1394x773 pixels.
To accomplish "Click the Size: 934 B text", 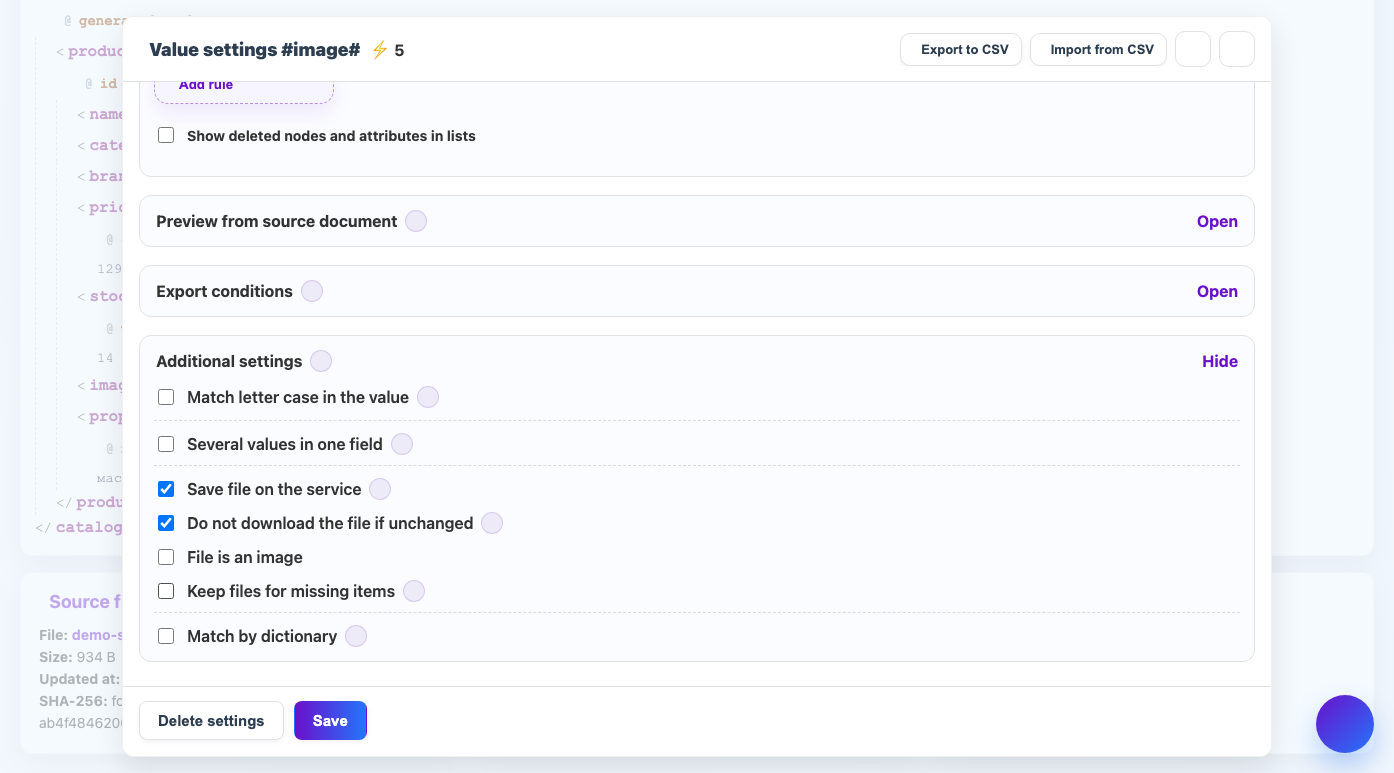I will pos(78,657).
